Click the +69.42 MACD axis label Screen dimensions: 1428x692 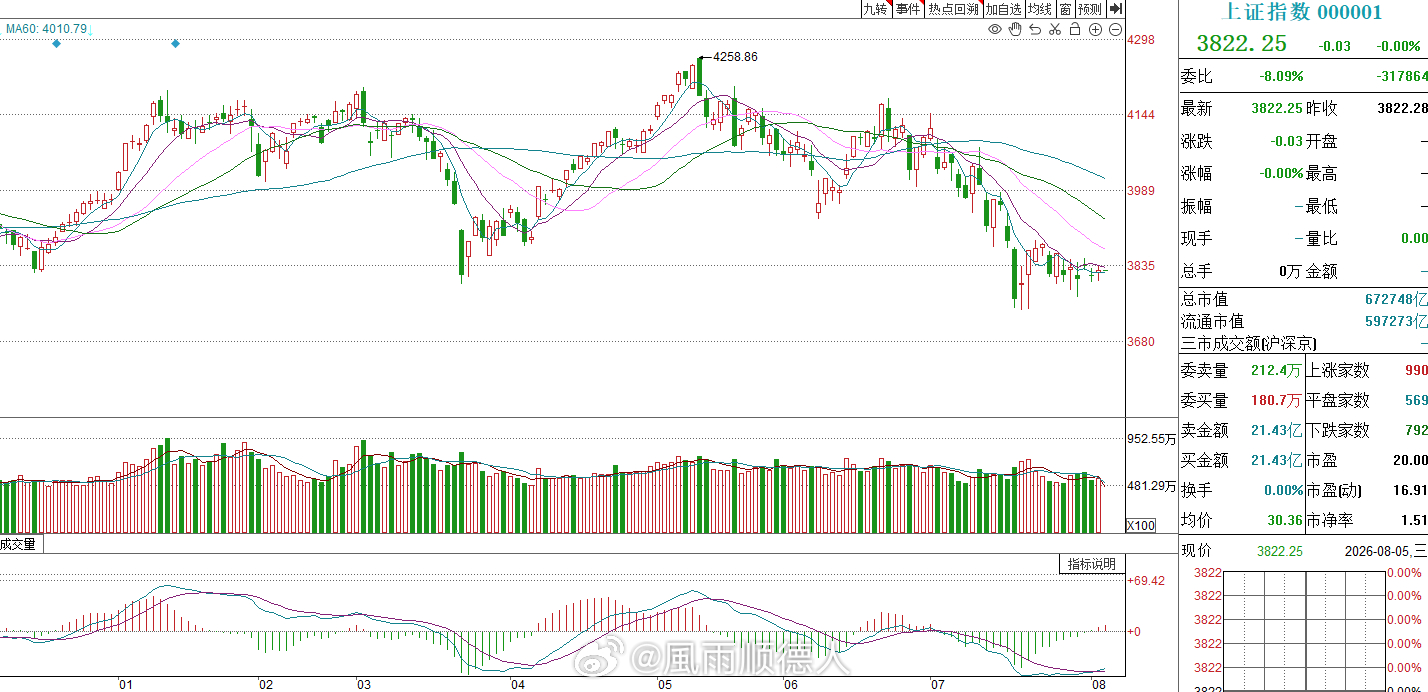point(1146,580)
